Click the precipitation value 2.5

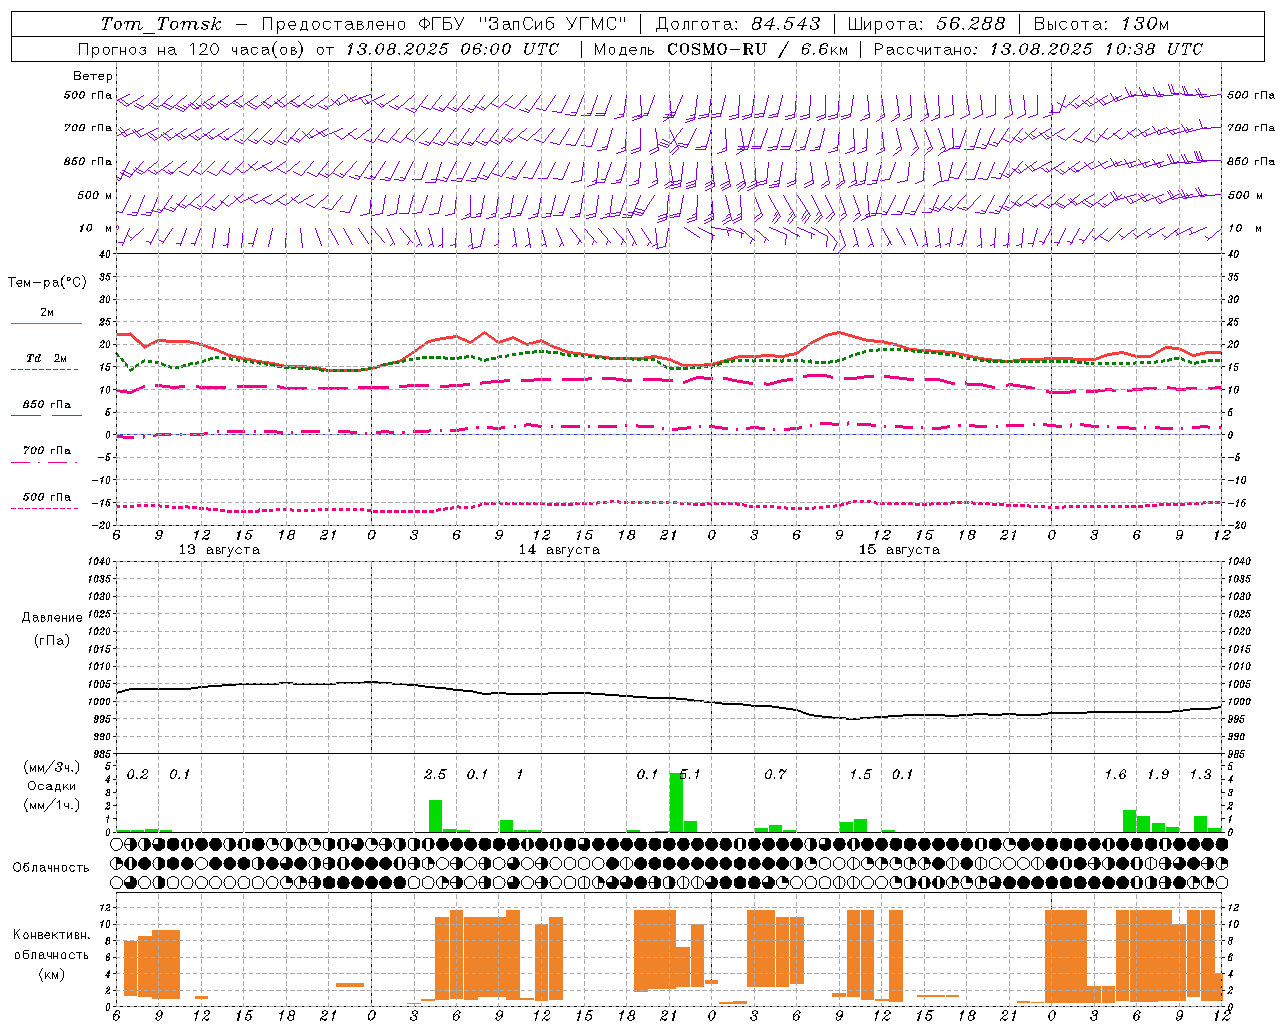click(435, 774)
